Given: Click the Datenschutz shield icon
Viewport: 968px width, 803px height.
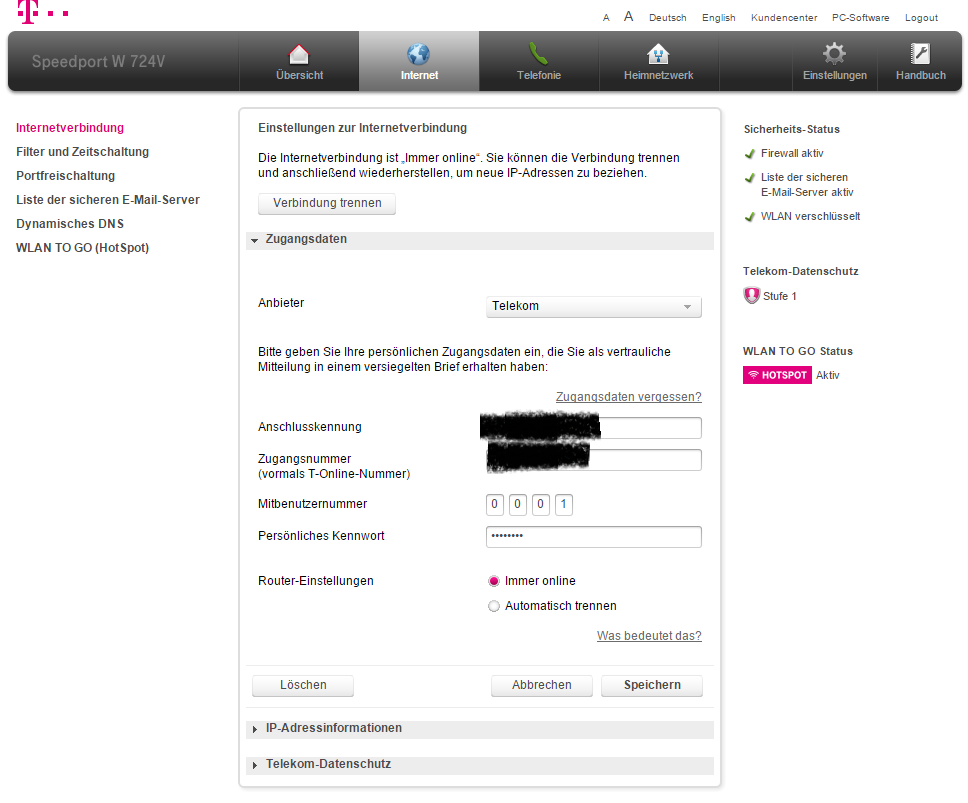Looking at the screenshot, I should coord(751,296).
